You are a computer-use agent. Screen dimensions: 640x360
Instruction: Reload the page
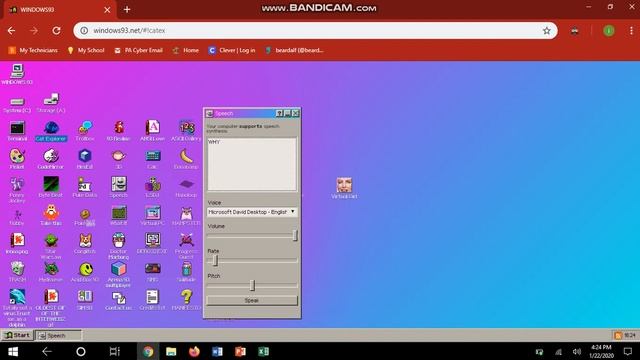(56, 31)
